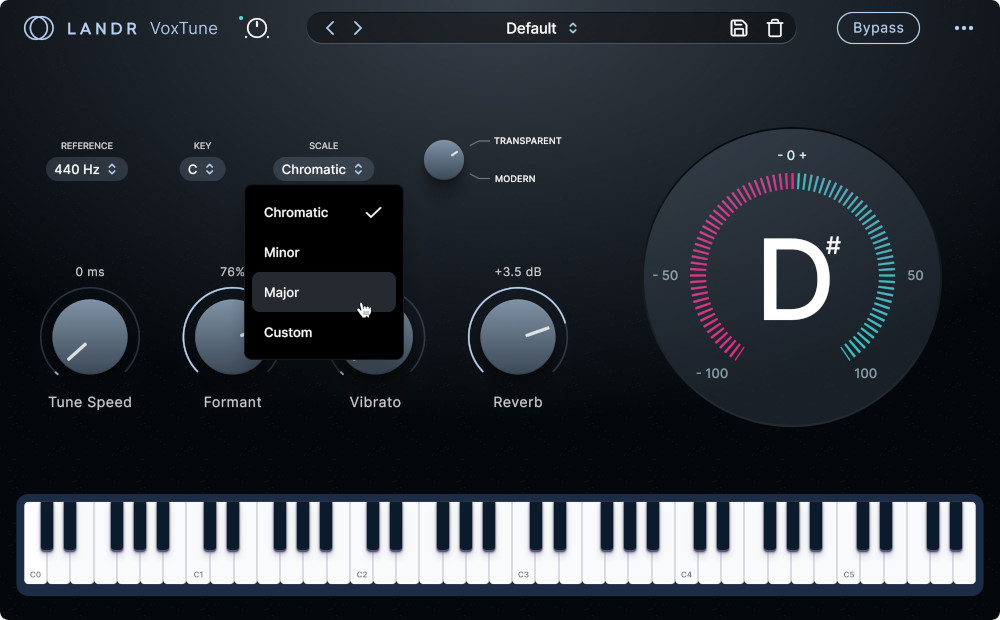
Task: Open the Key selector dropdown
Action: [202, 169]
